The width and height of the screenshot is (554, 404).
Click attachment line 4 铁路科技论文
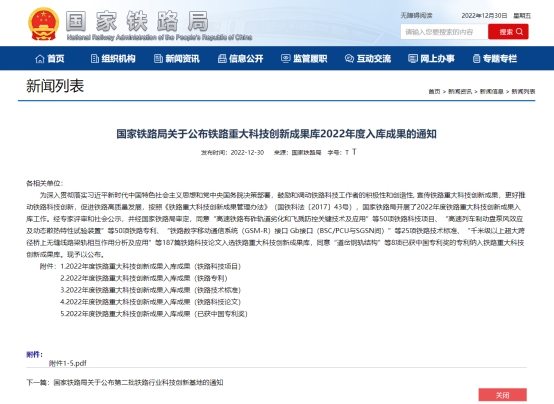(x=151, y=302)
